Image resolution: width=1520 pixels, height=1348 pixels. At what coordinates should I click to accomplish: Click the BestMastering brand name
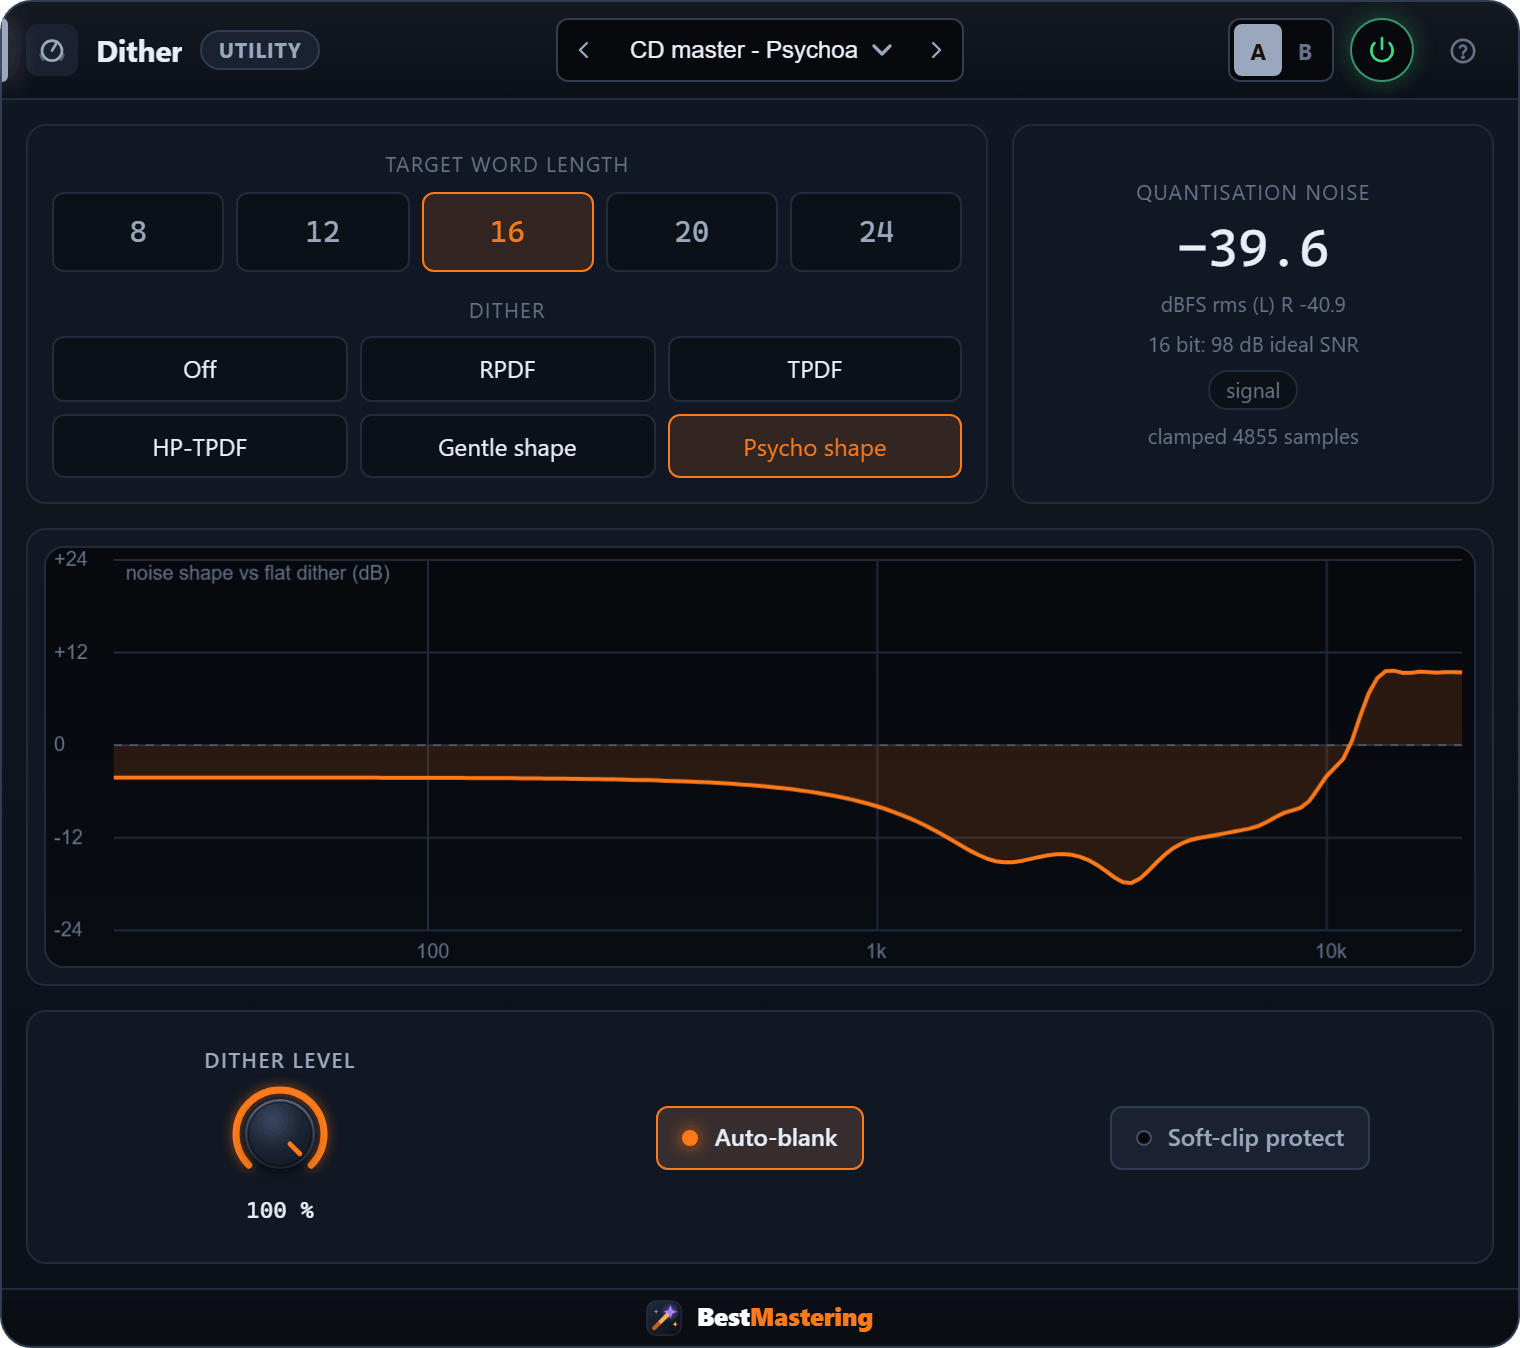(x=785, y=1317)
